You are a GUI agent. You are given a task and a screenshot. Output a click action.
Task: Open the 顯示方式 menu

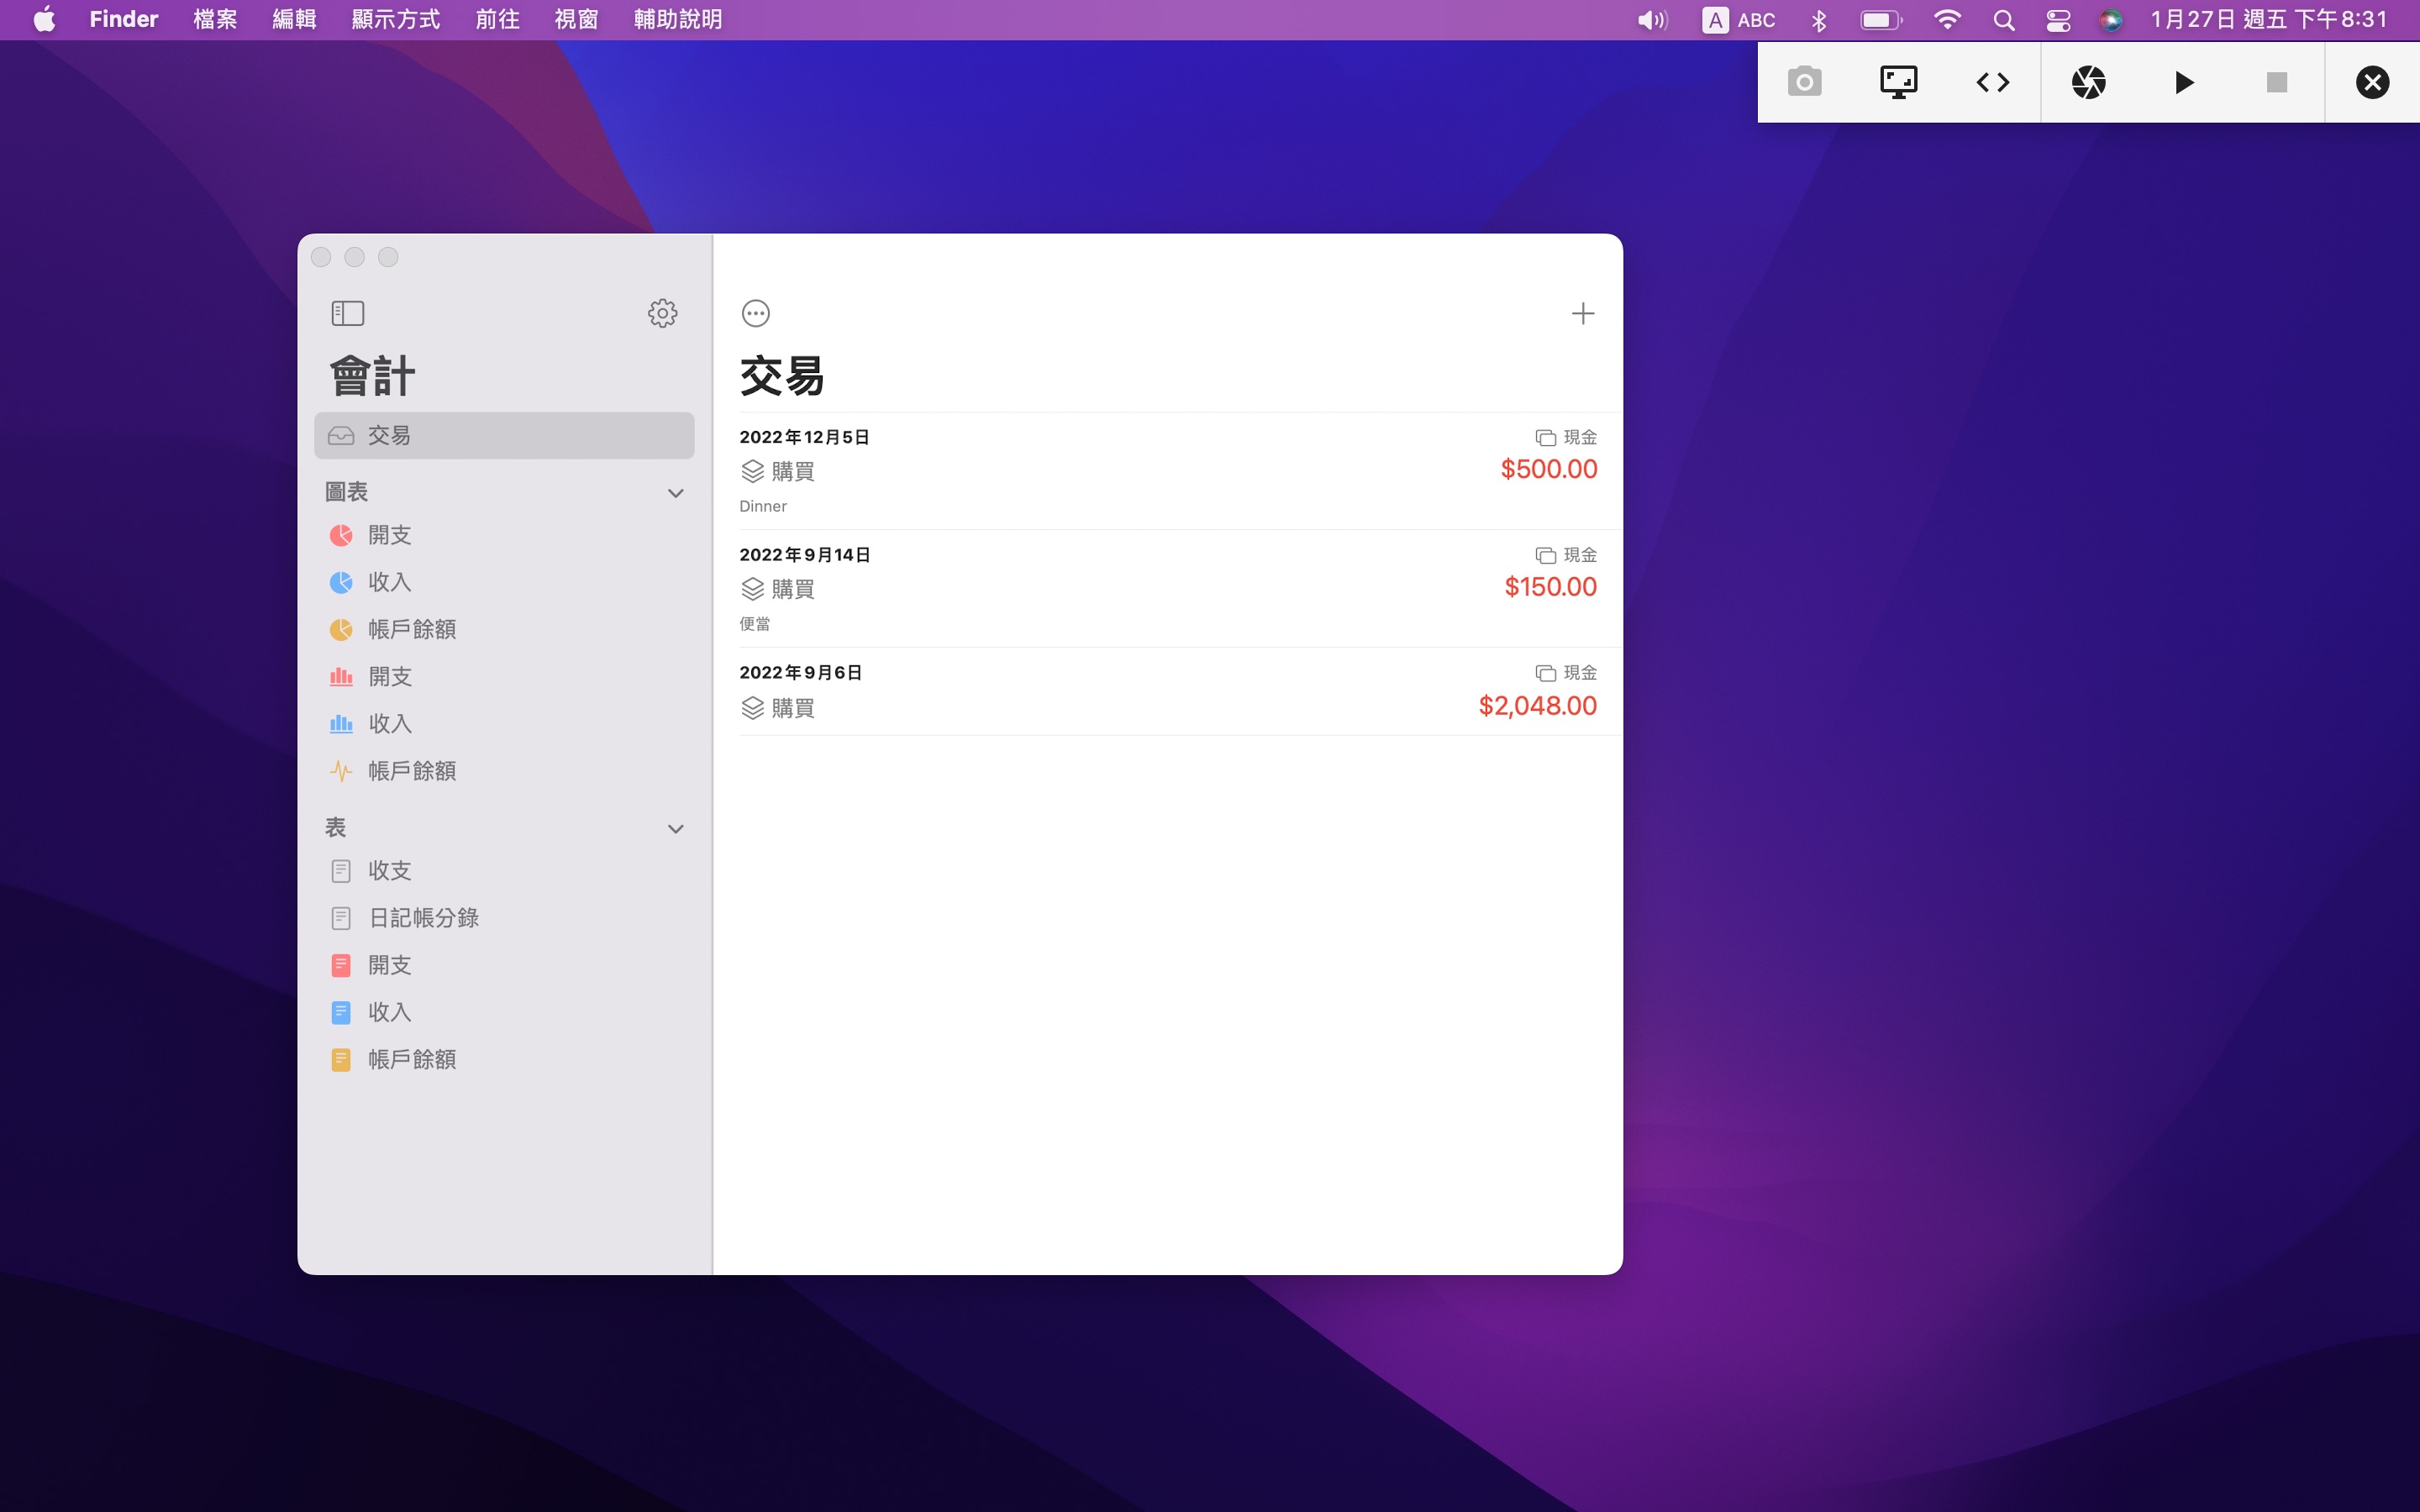395,20
